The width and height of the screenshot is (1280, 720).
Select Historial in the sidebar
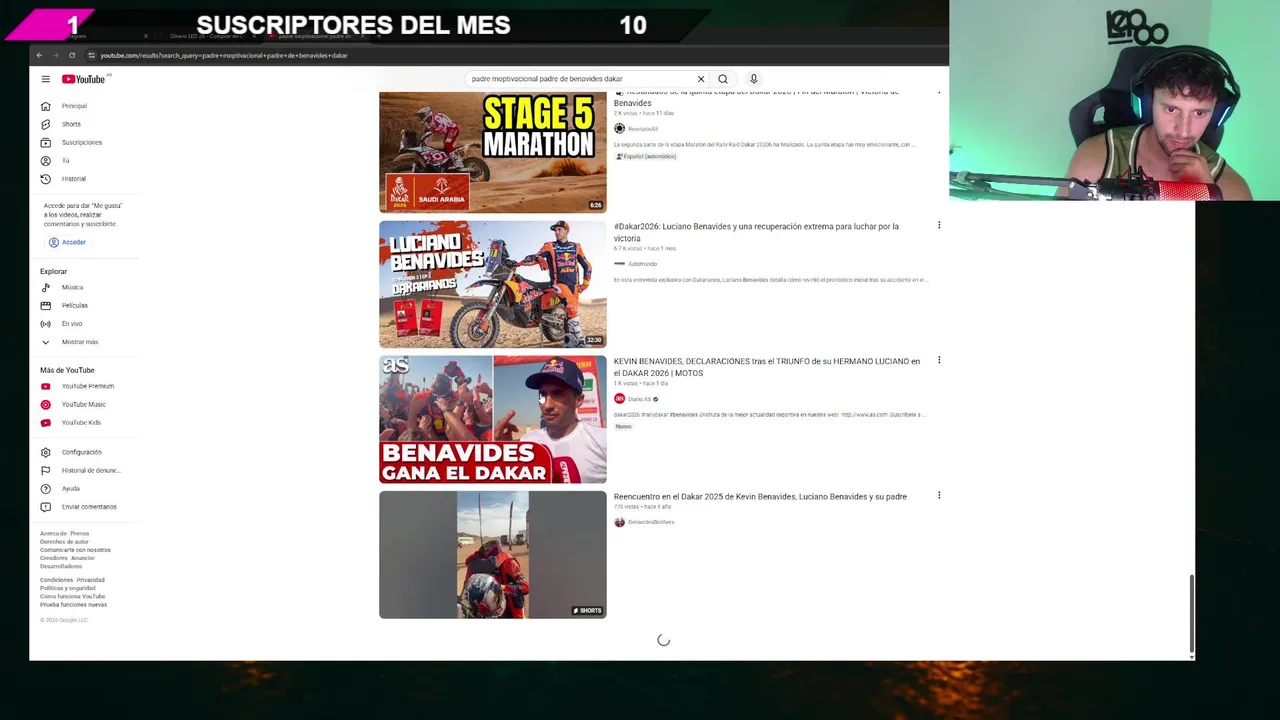click(74, 179)
